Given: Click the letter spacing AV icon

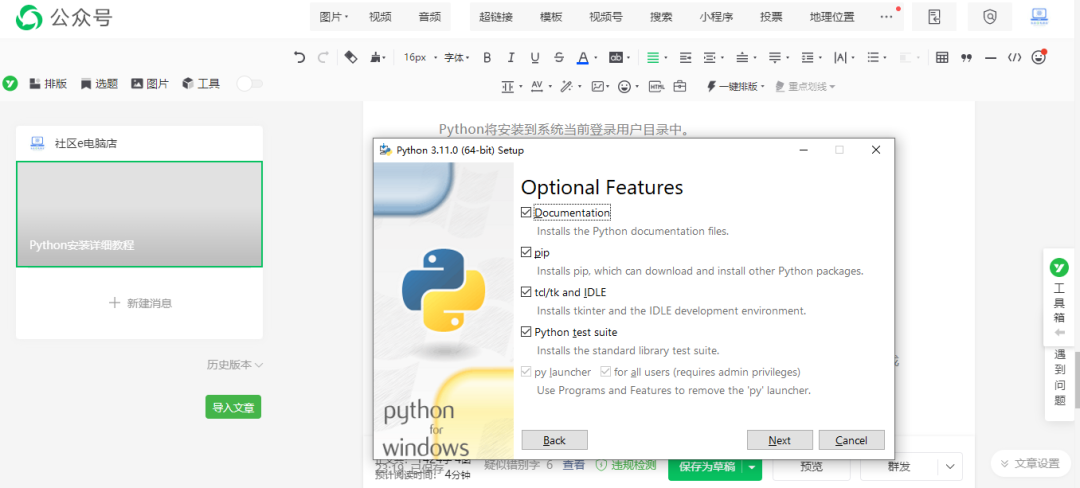Looking at the screenshot, I should coord(537,86).
